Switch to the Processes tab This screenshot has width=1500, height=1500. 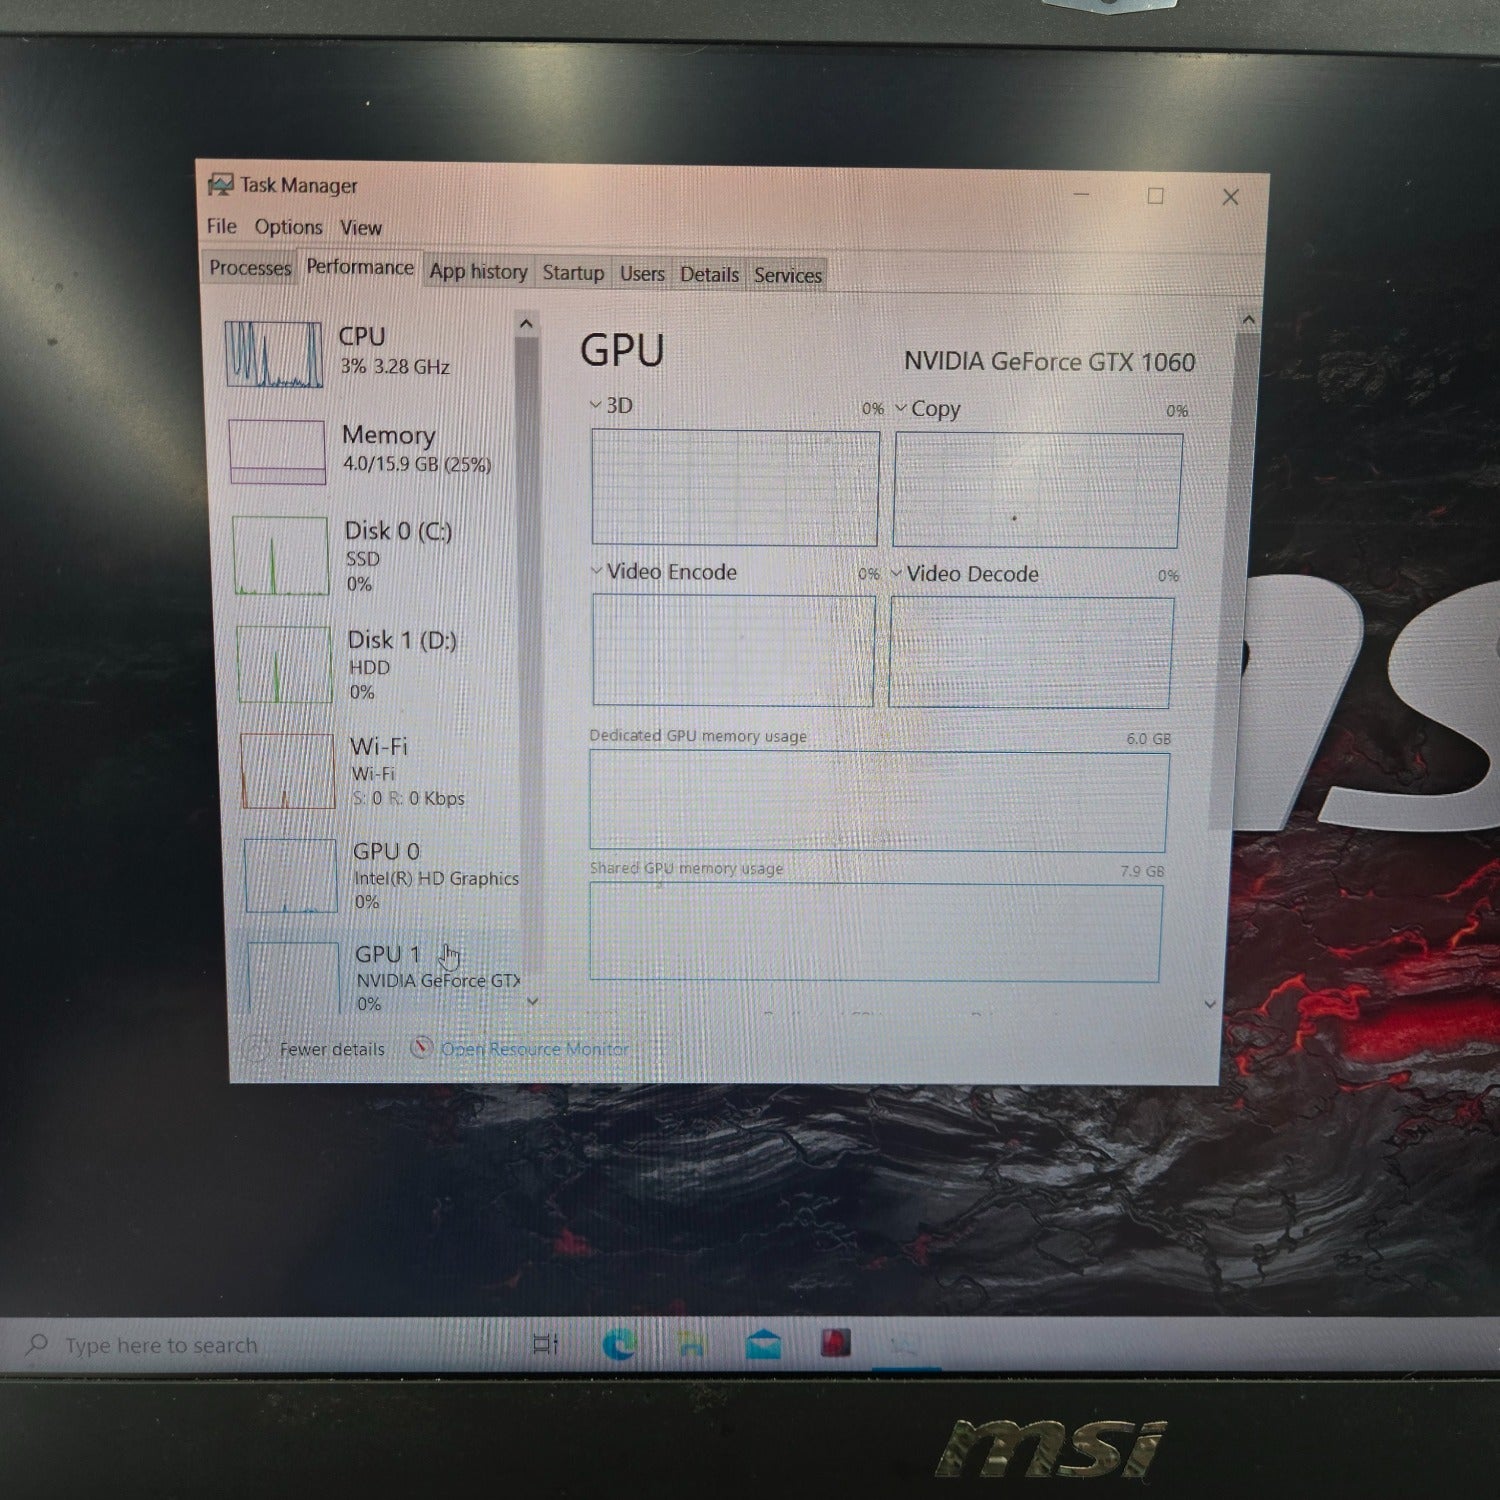click(x=250, y=268)
